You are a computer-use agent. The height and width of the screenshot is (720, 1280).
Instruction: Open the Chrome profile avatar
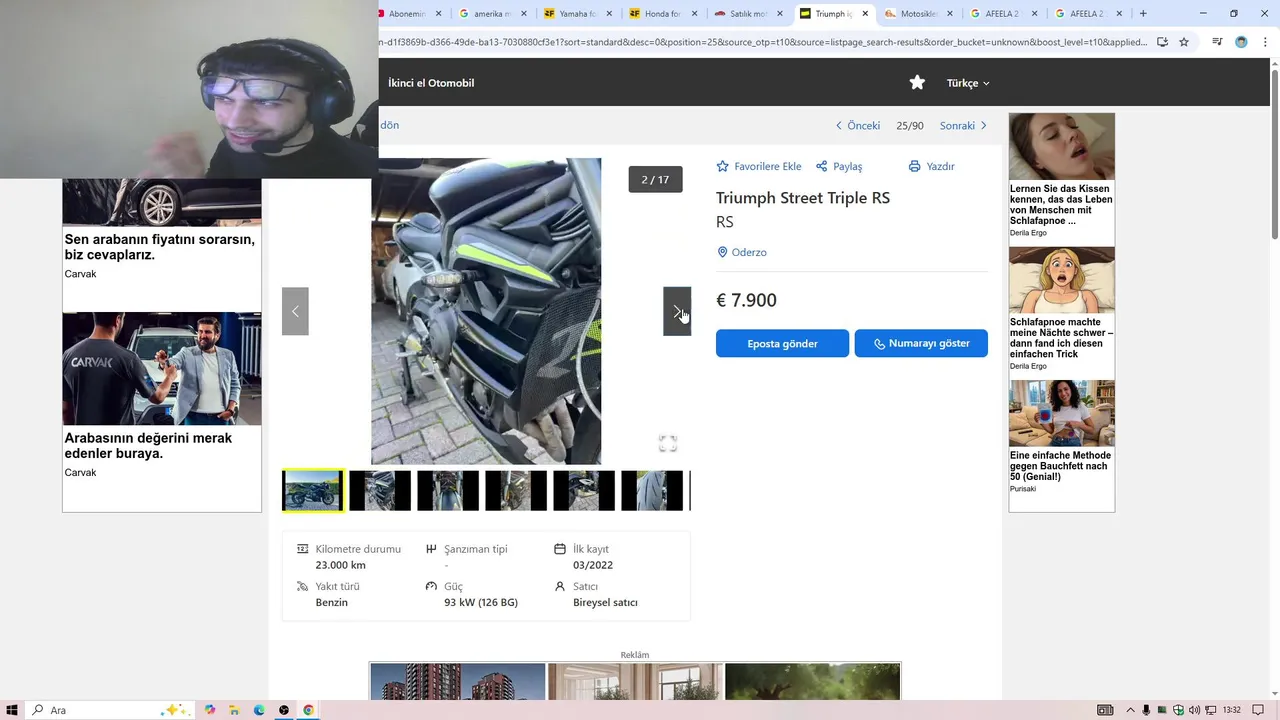[1241, 42]
